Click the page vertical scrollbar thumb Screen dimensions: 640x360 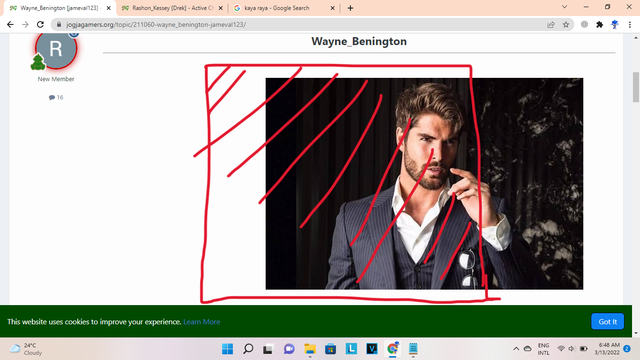click(x=636, y=87)
